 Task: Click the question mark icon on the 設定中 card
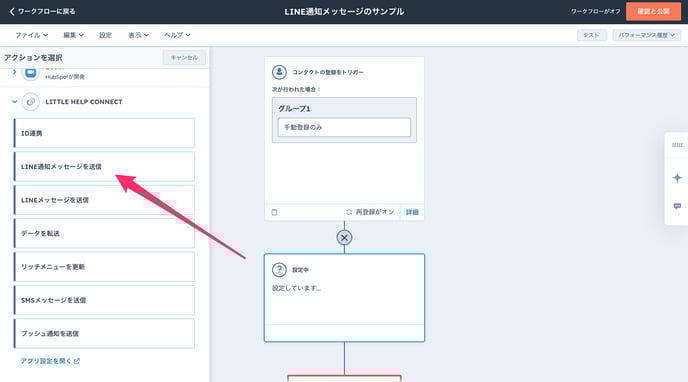tap(279, 270)
